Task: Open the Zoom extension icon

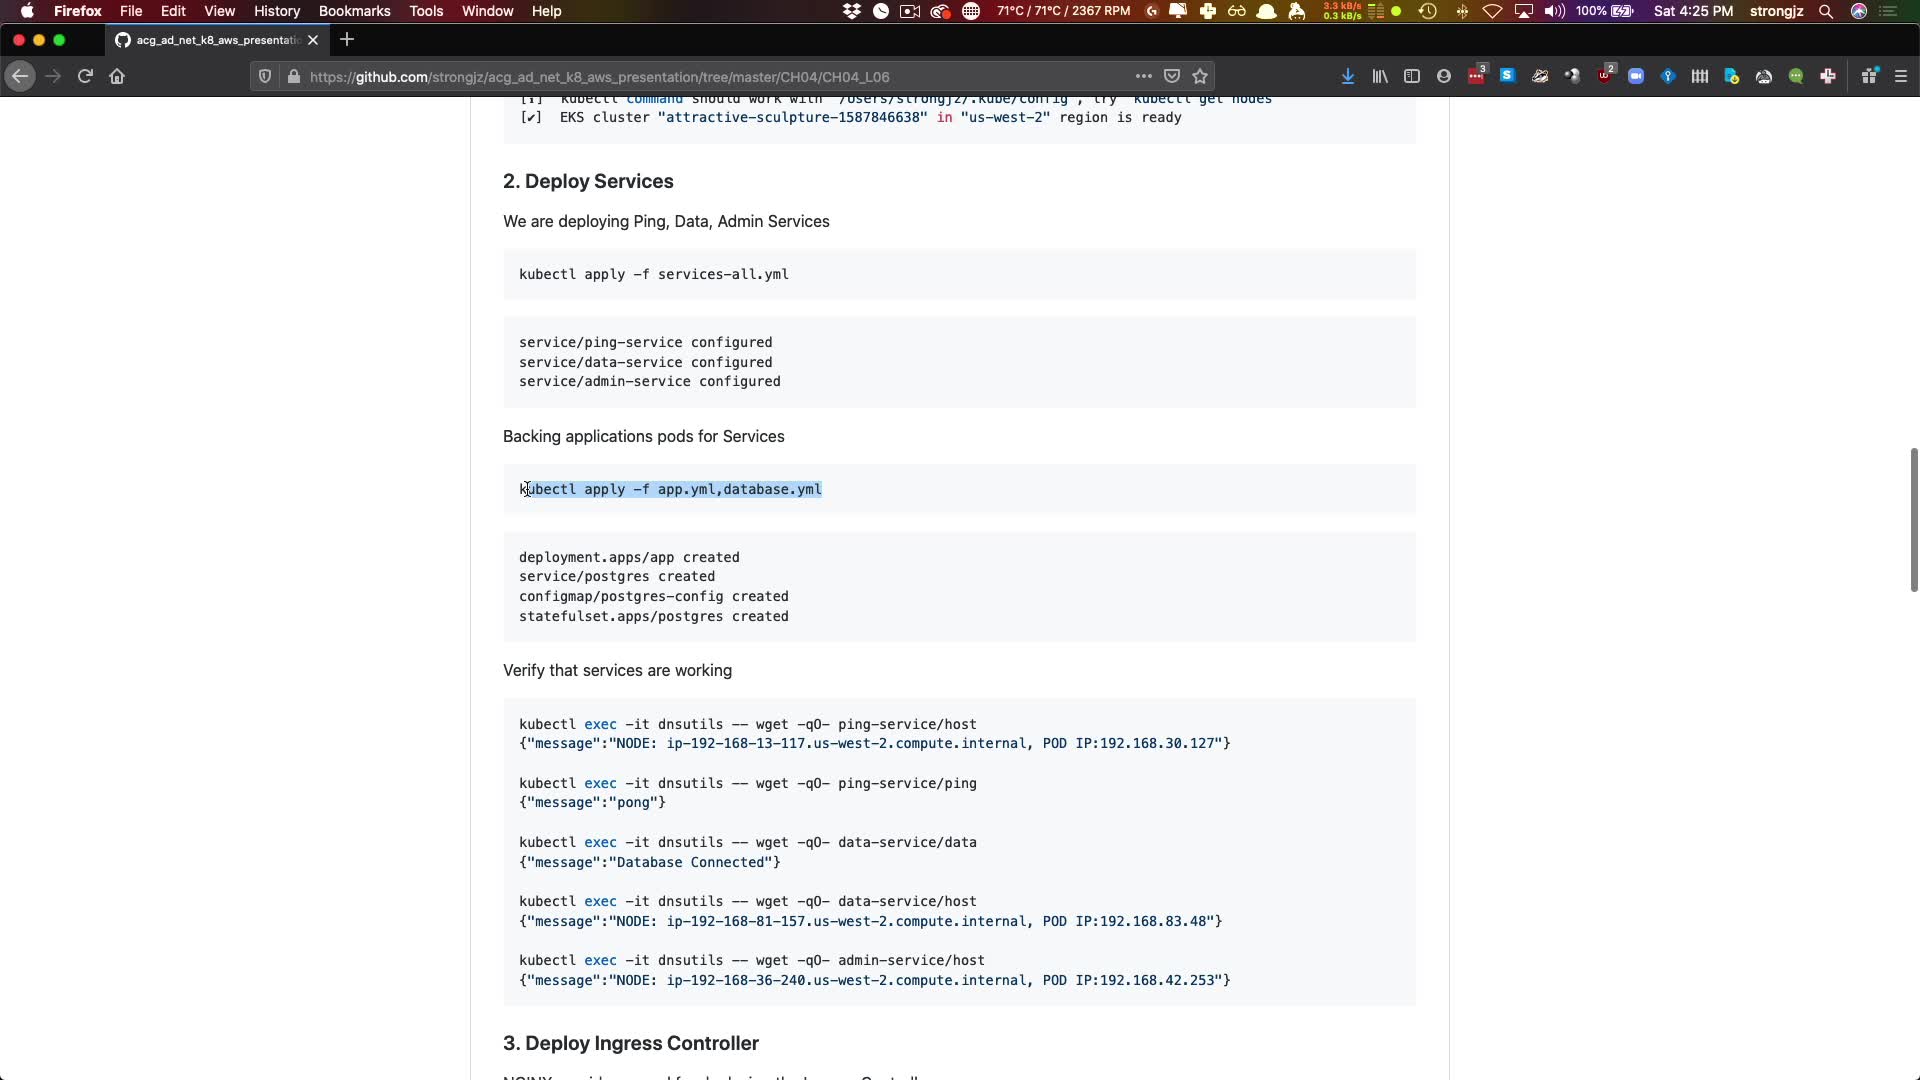Action: (1636, 76)
